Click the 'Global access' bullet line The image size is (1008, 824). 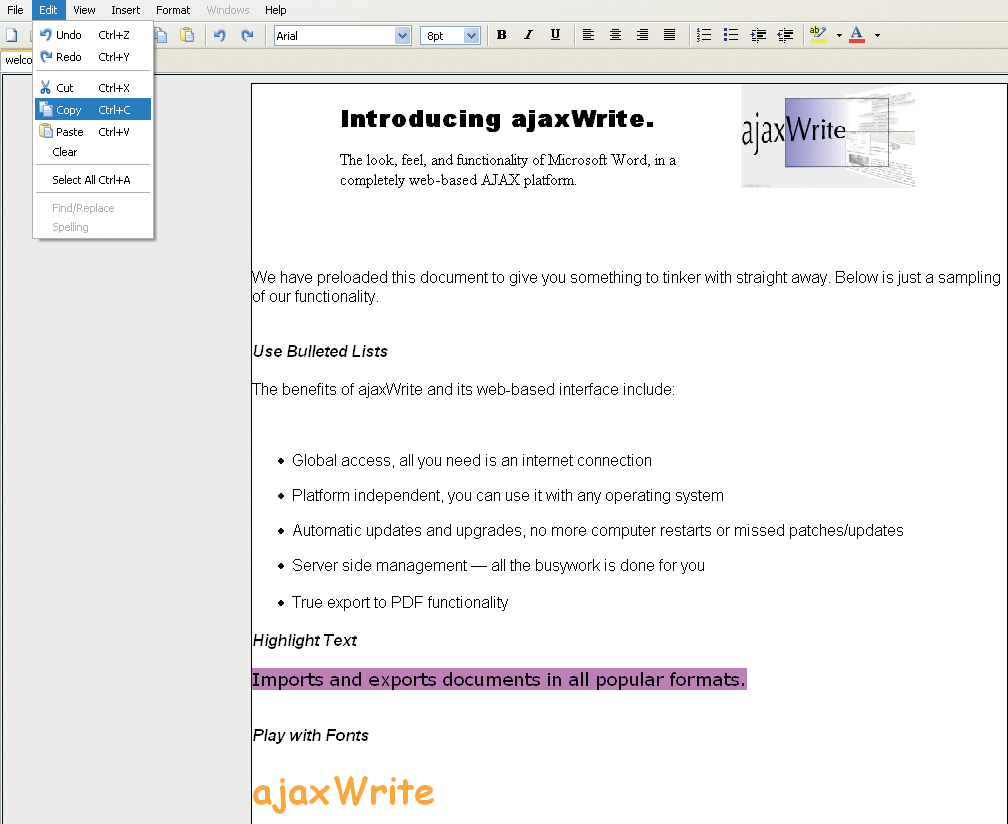click(472, 460)
